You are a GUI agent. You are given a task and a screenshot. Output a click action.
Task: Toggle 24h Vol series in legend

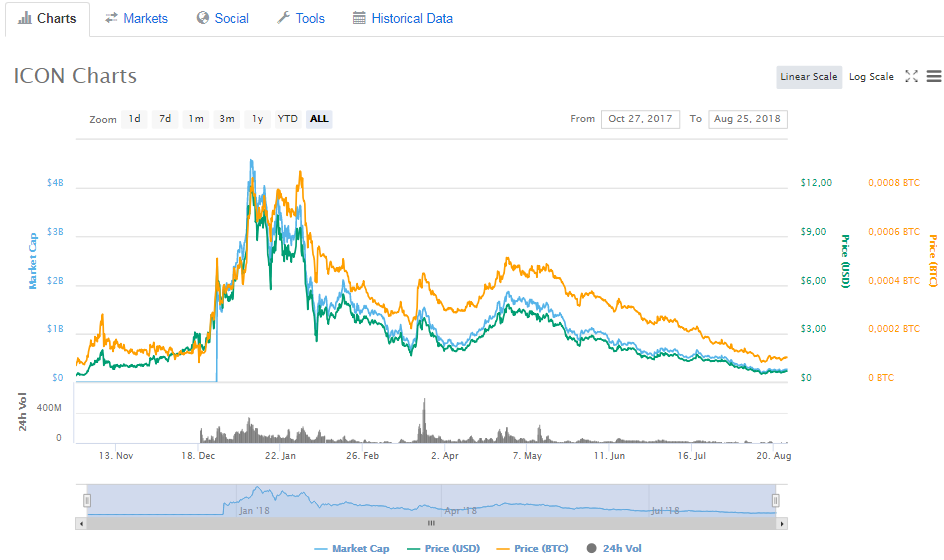[x=614, y=549]
